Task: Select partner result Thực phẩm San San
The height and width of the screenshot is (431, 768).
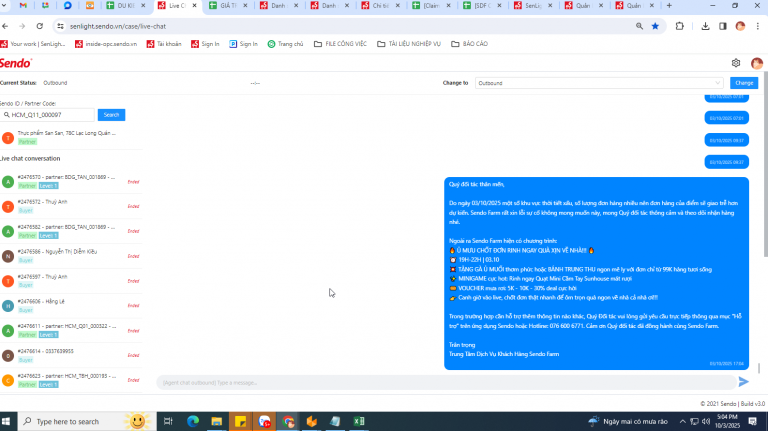Action: point(72,138)
